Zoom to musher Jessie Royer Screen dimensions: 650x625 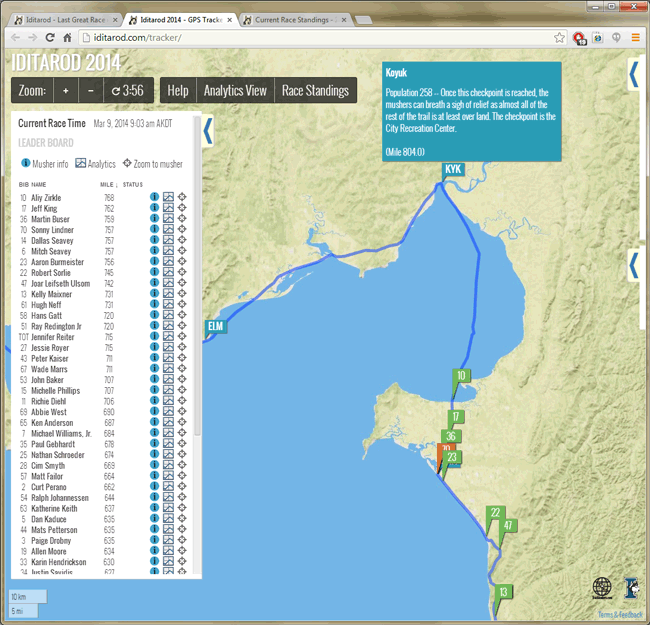[182, 347]
